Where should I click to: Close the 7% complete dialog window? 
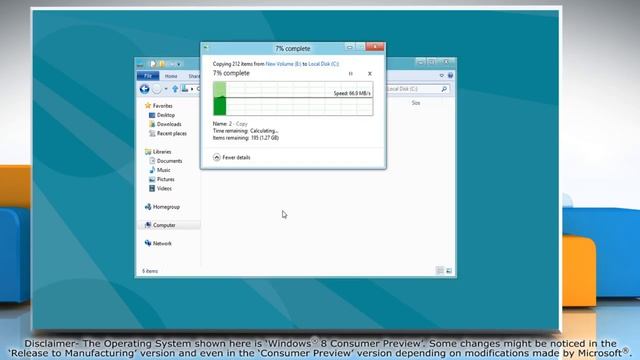coord(375,47)
